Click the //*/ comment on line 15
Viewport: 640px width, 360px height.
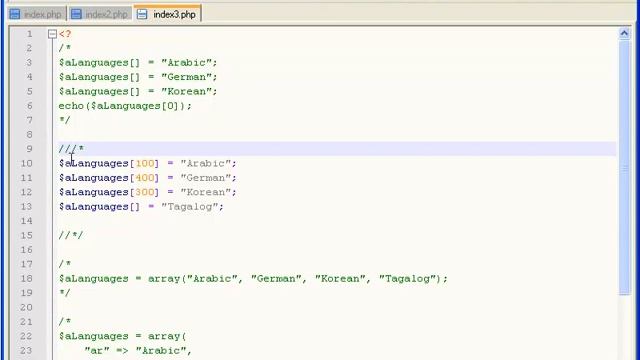coord(71,236)
